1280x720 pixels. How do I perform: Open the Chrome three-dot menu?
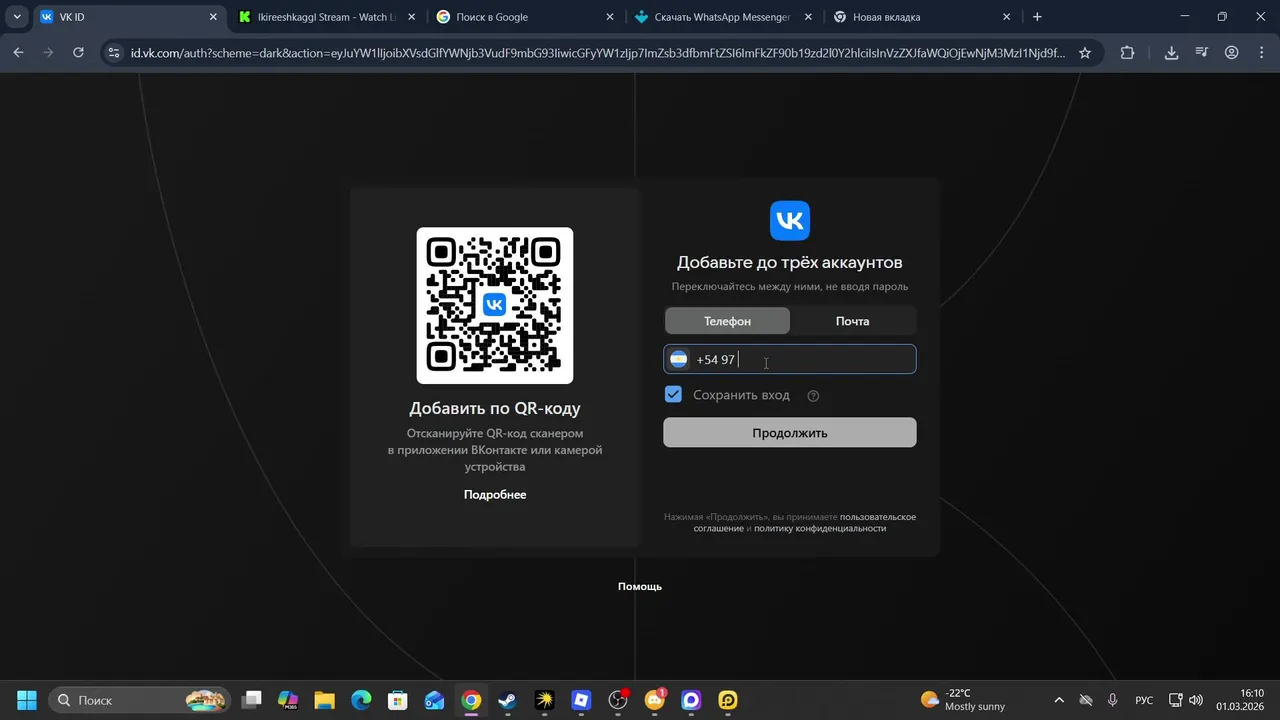(1261, 53)
